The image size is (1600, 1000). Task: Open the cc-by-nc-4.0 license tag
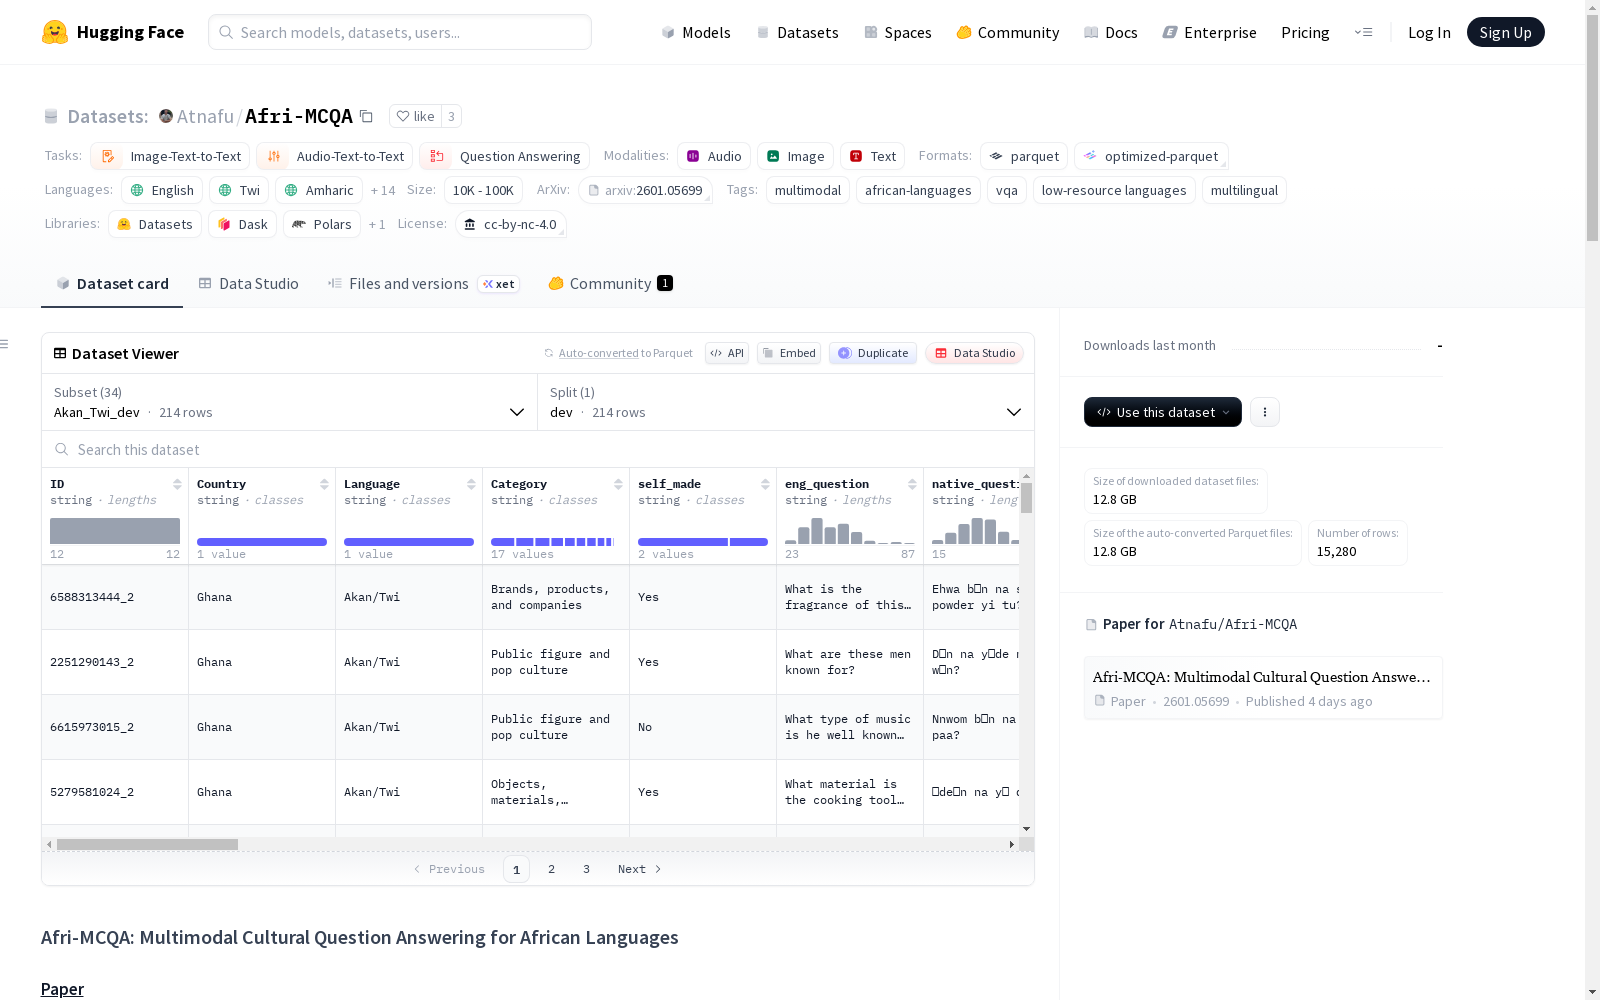[x=510, y=224]
